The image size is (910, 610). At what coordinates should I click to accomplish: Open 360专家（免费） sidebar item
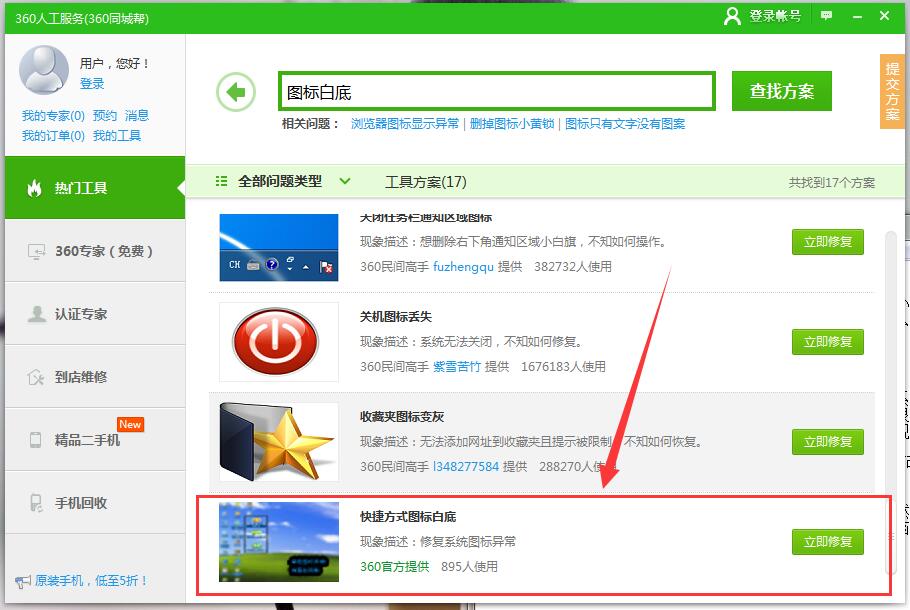[x=94, y=251]
